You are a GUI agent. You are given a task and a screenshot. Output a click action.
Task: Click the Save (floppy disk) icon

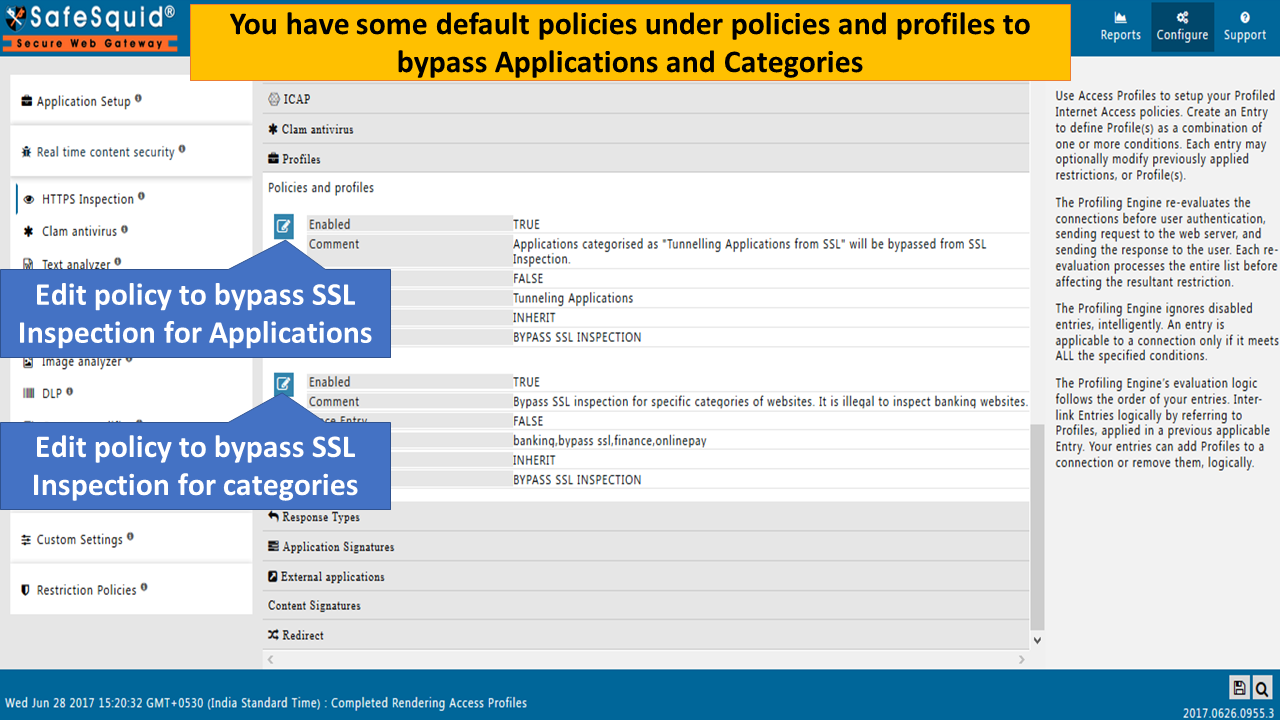pos(1239,688)
